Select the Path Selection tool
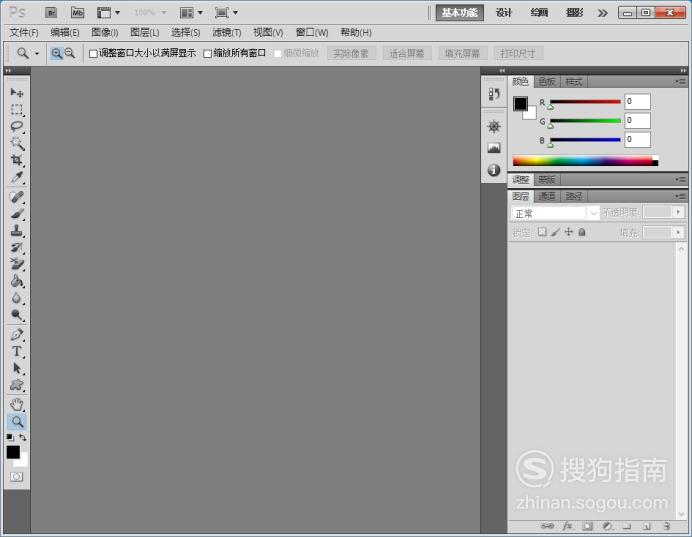Viewport: 692px width, 537px height. coord(17,368)
